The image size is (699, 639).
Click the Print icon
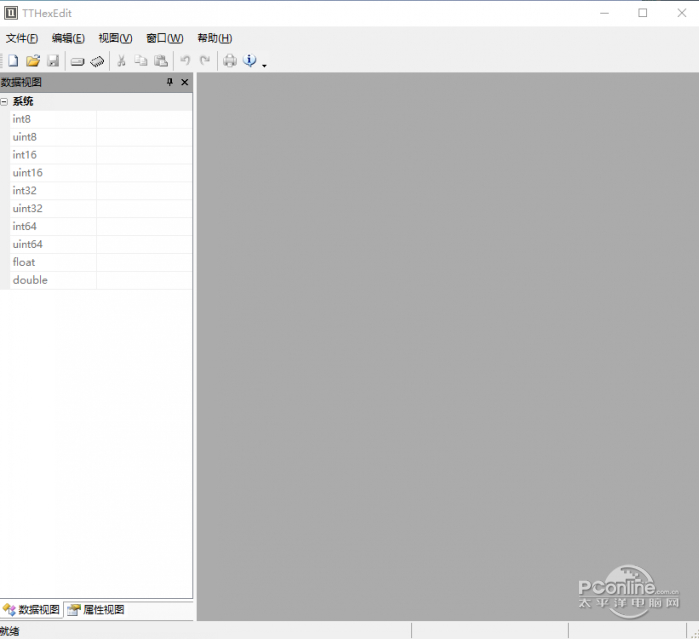pyautogui.click(x=230, y=61)
